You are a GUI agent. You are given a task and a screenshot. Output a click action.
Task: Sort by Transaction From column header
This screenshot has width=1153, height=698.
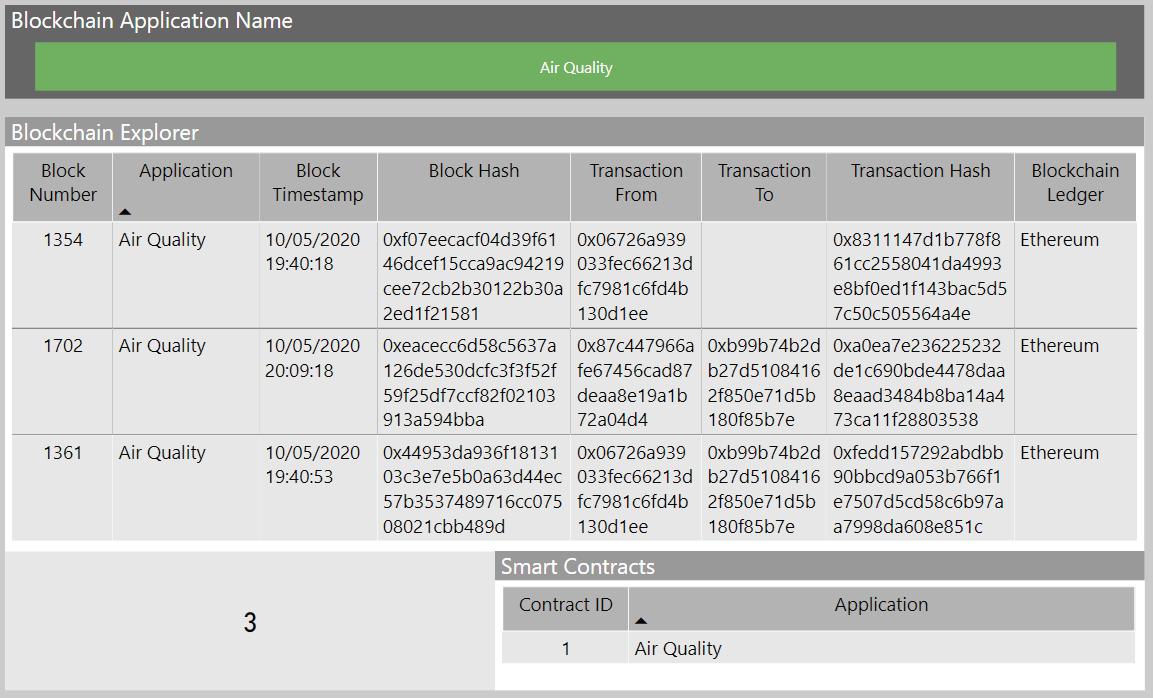pos(636,187)
